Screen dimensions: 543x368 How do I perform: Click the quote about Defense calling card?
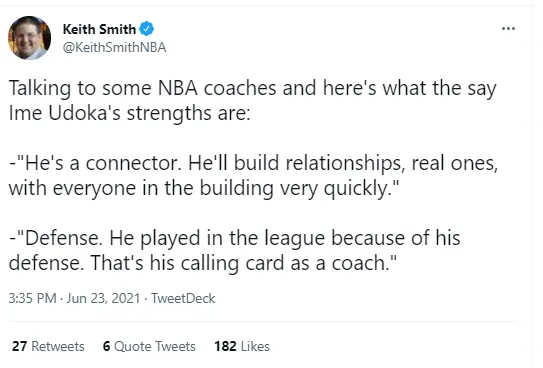click(234, 251)
